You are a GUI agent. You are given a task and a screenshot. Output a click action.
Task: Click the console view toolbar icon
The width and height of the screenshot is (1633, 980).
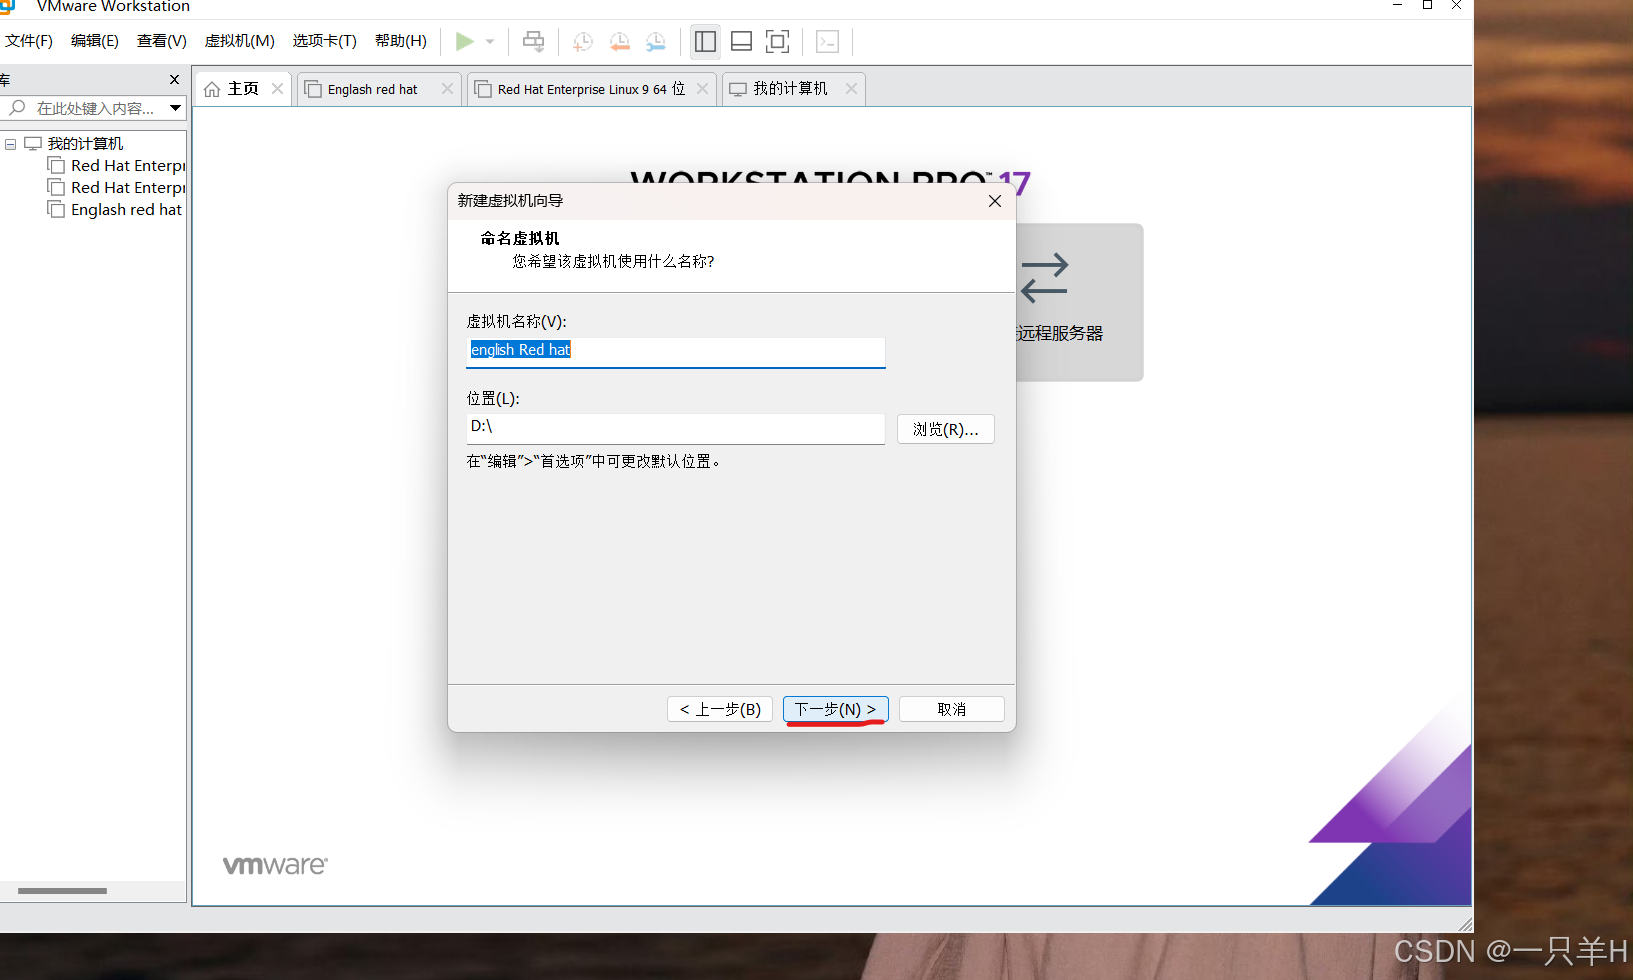(x=827, y=41)
